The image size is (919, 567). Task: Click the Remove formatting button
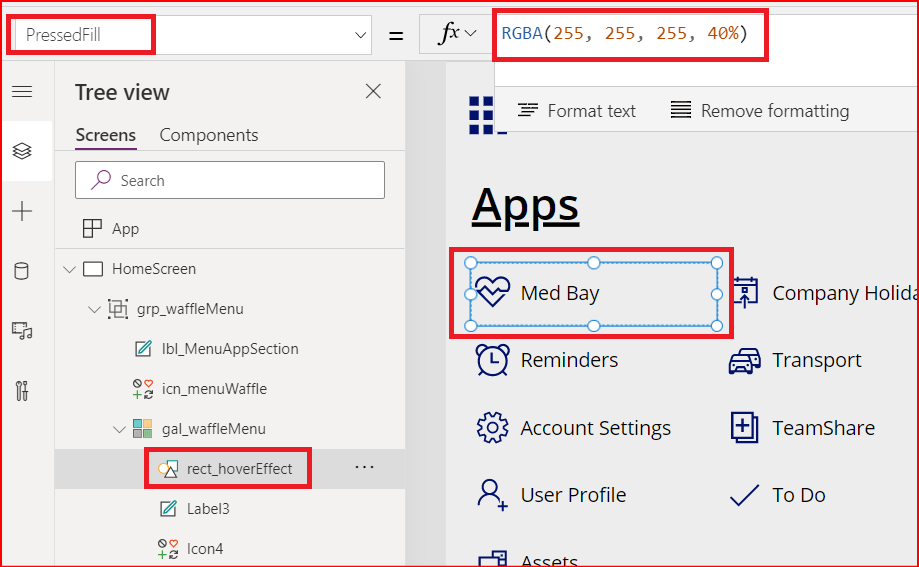[760, 111]
